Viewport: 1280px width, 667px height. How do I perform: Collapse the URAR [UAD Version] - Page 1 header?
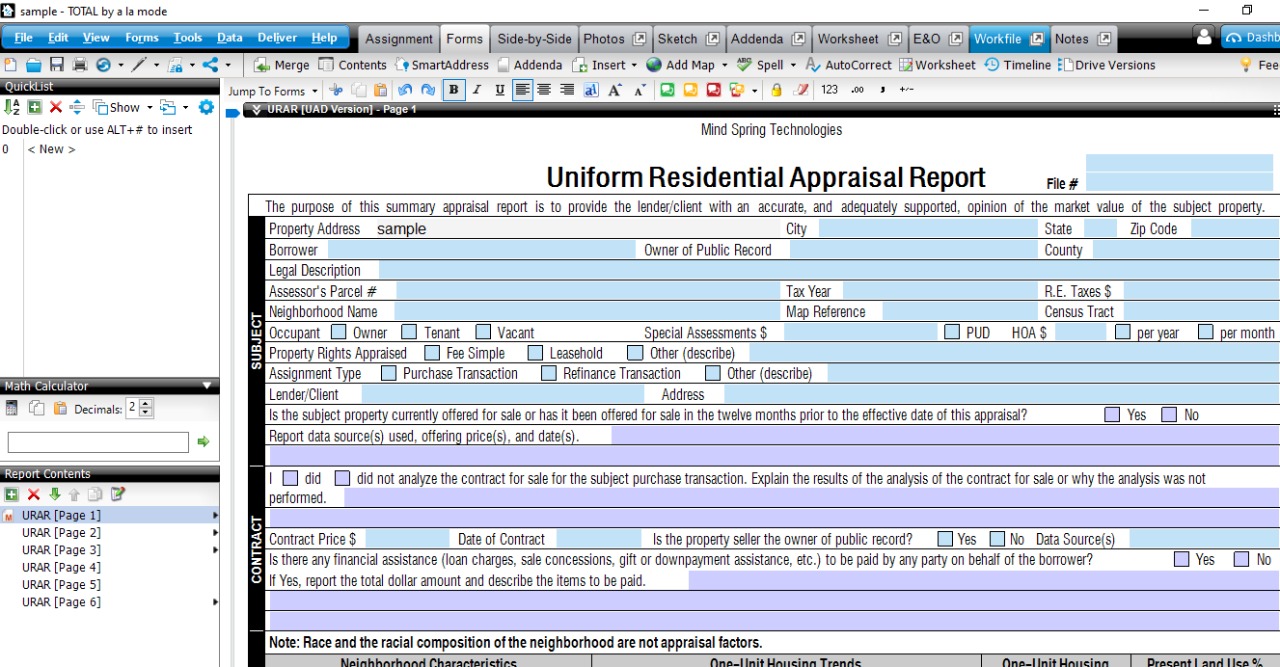(258, 109)
